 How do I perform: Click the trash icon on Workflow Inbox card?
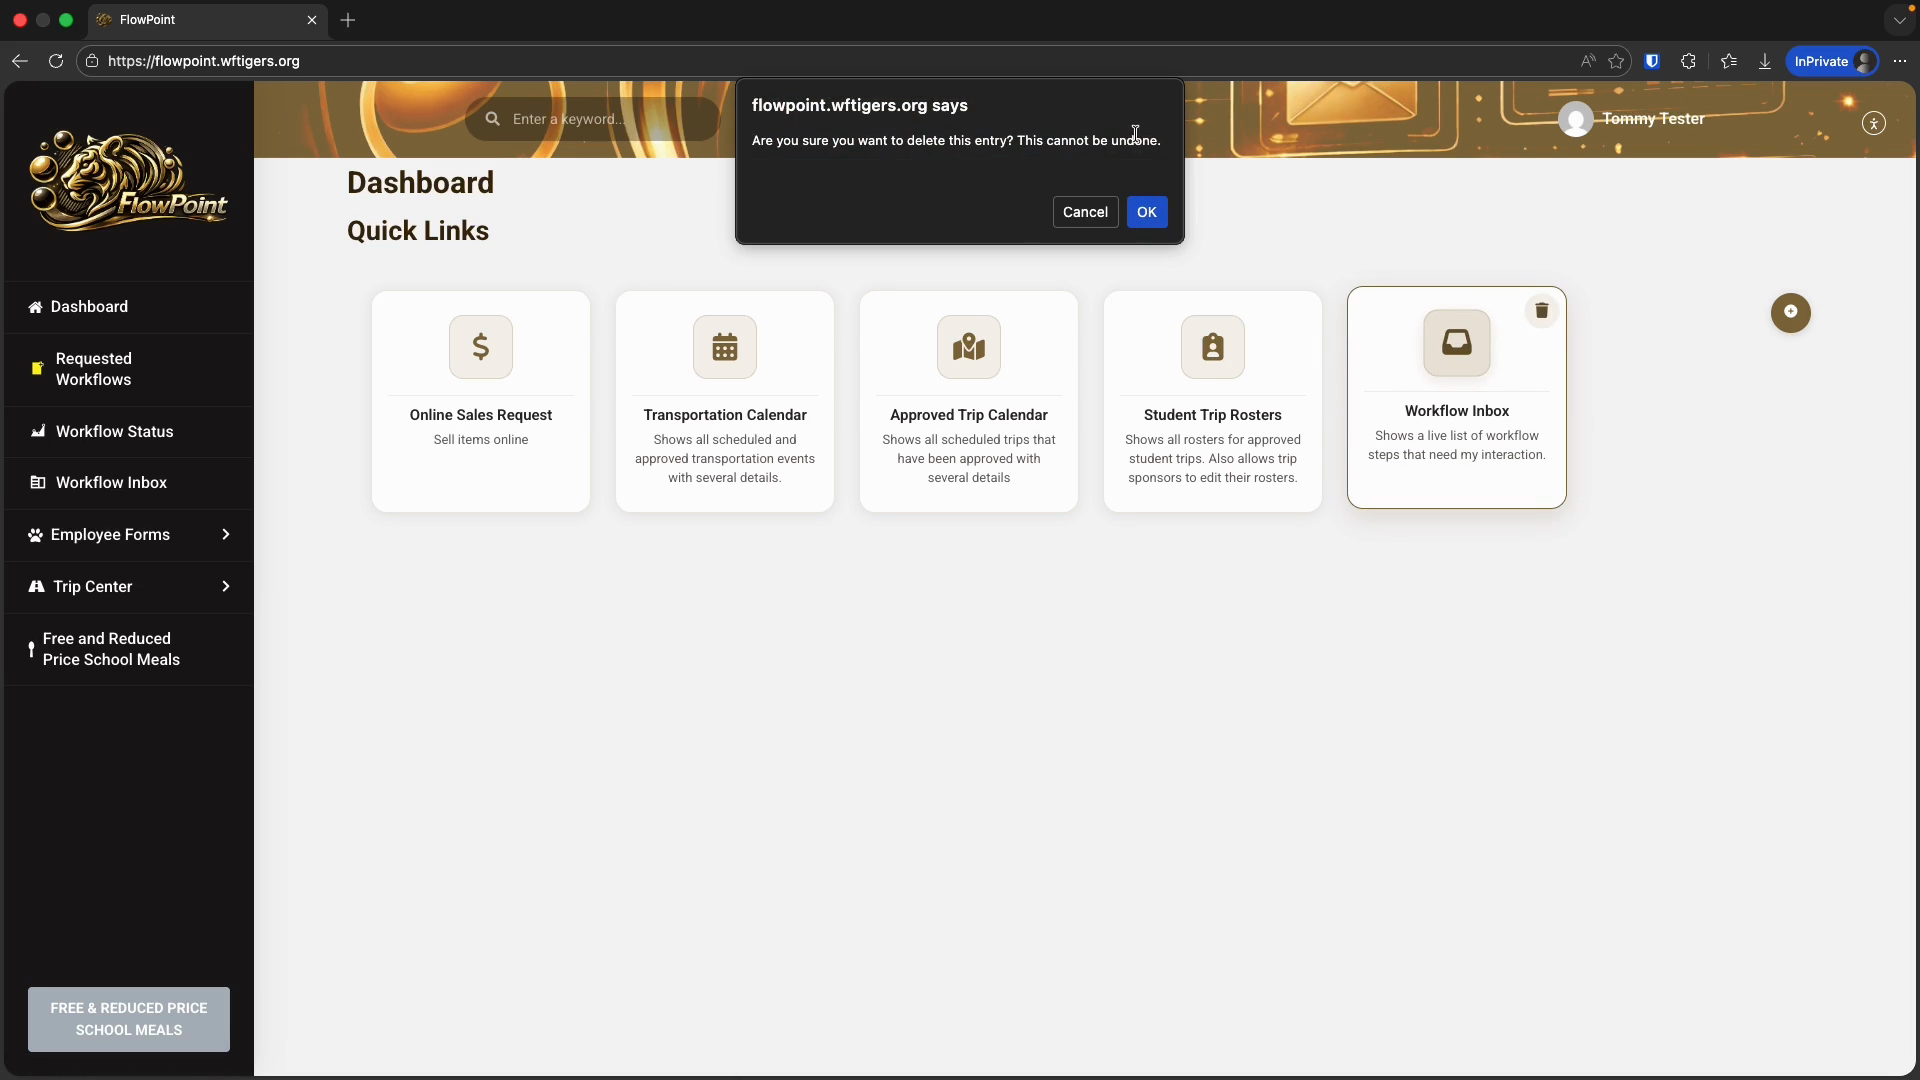(1541, 311)
